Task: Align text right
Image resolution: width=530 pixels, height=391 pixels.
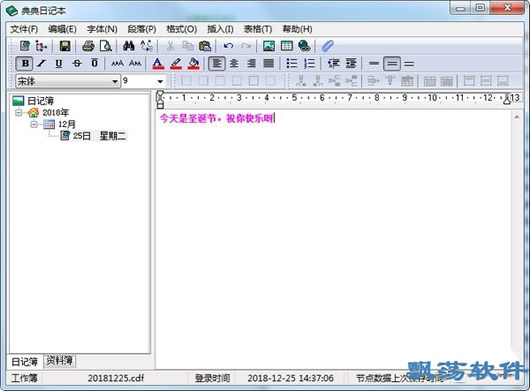Action: pos(251,64)
